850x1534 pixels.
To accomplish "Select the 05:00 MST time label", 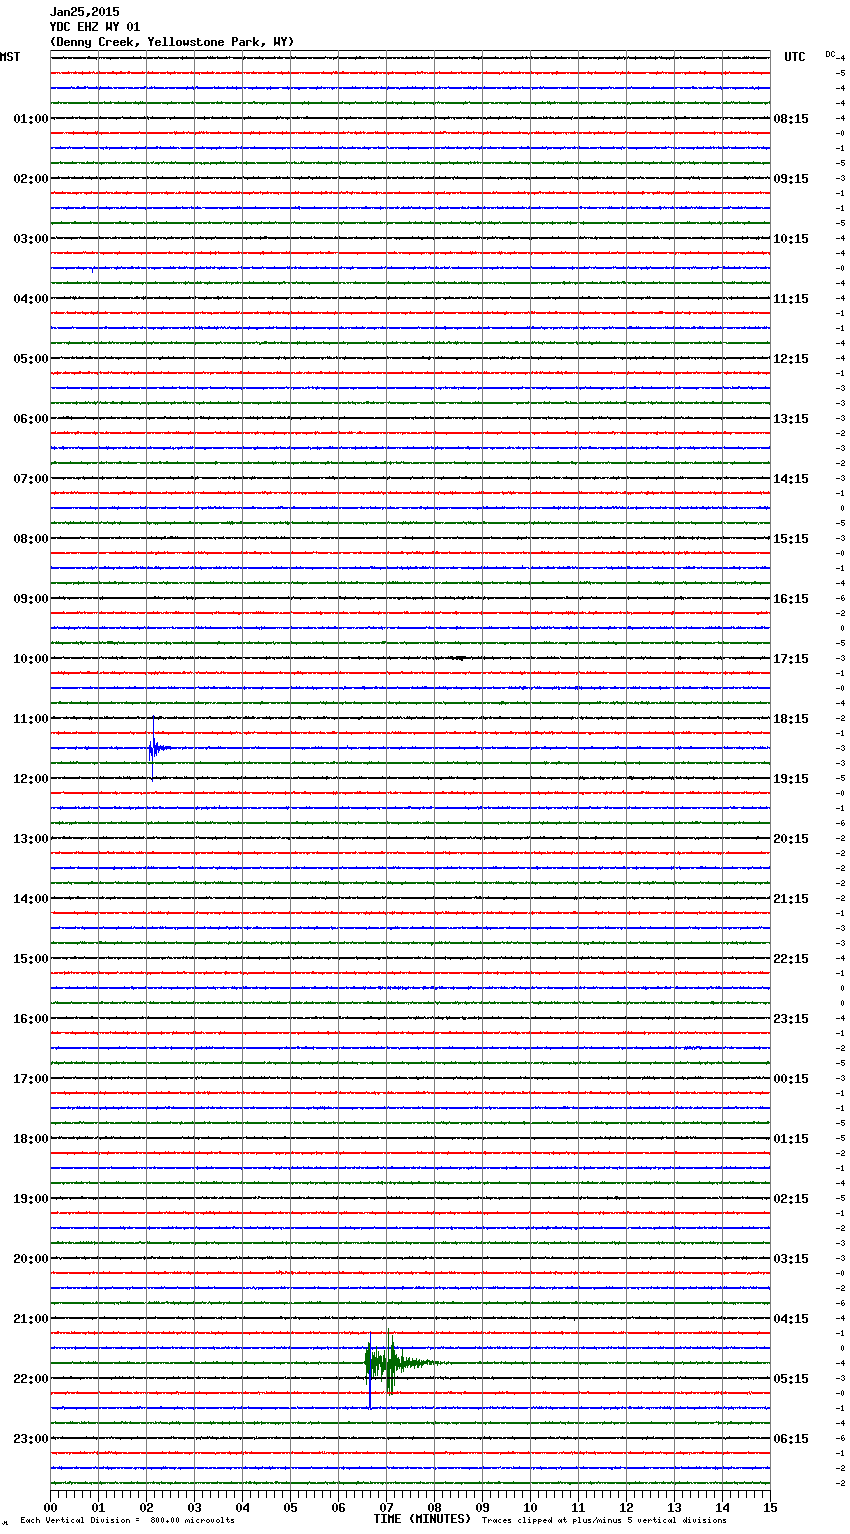I will [30, 359].
